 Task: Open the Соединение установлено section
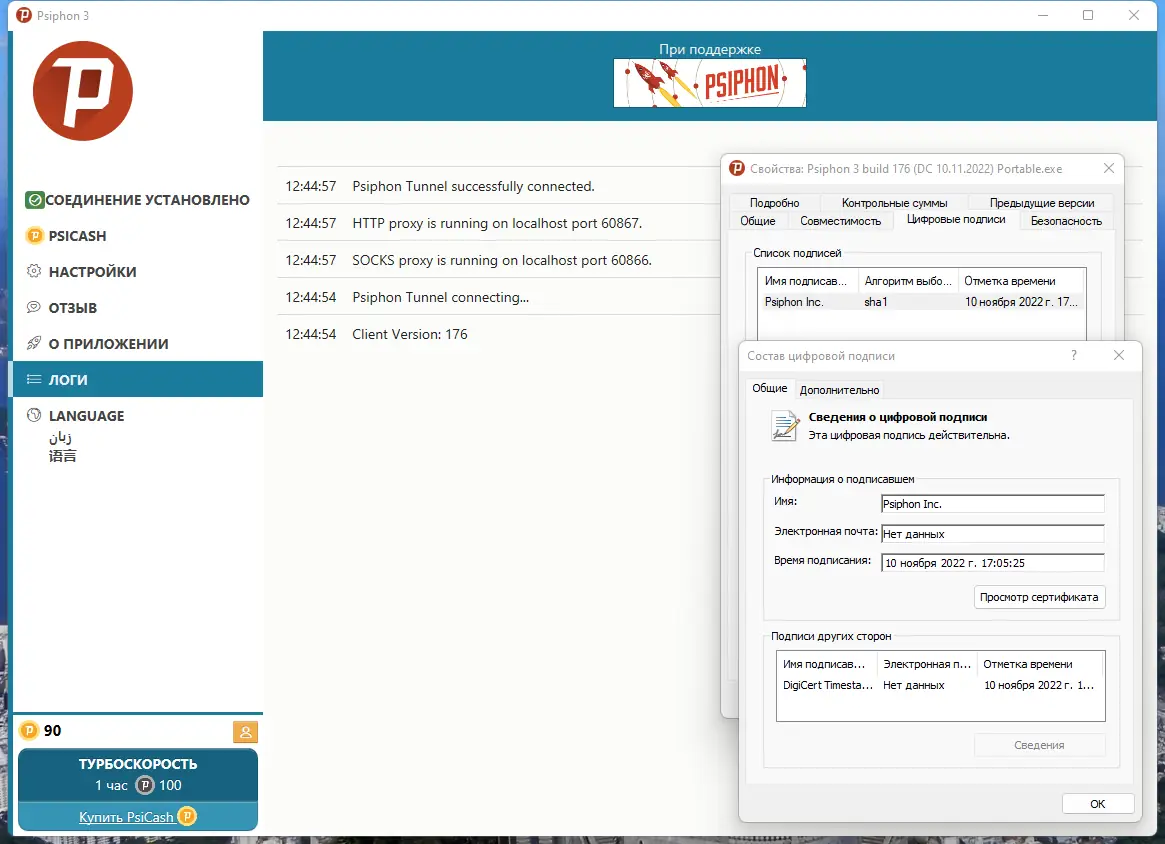tap(138, 200)
